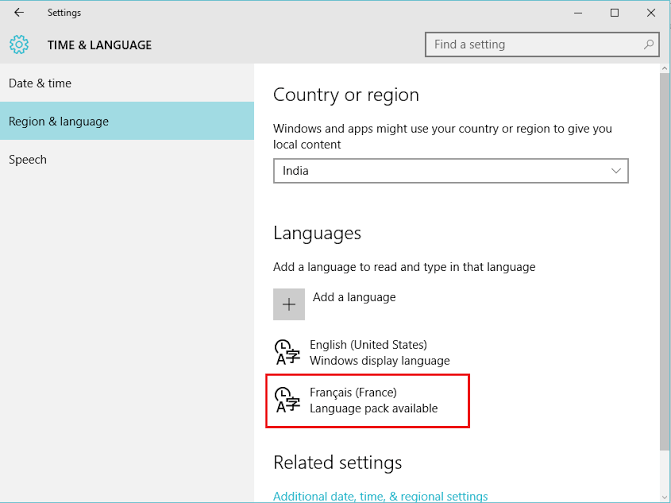Viewport: 671px width, 503px height.
Task: Click the search magnifier icon
Action: click(649, 44)
